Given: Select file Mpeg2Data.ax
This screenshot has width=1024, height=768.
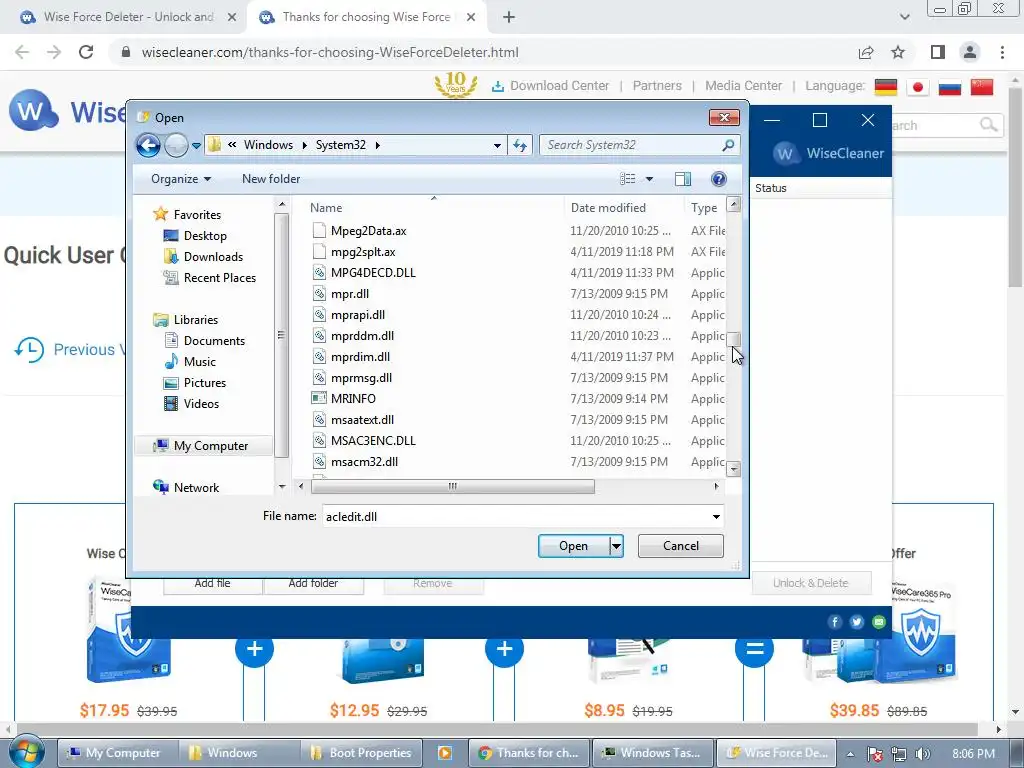Looking at the screenshot, I should (x=368, y=231).
